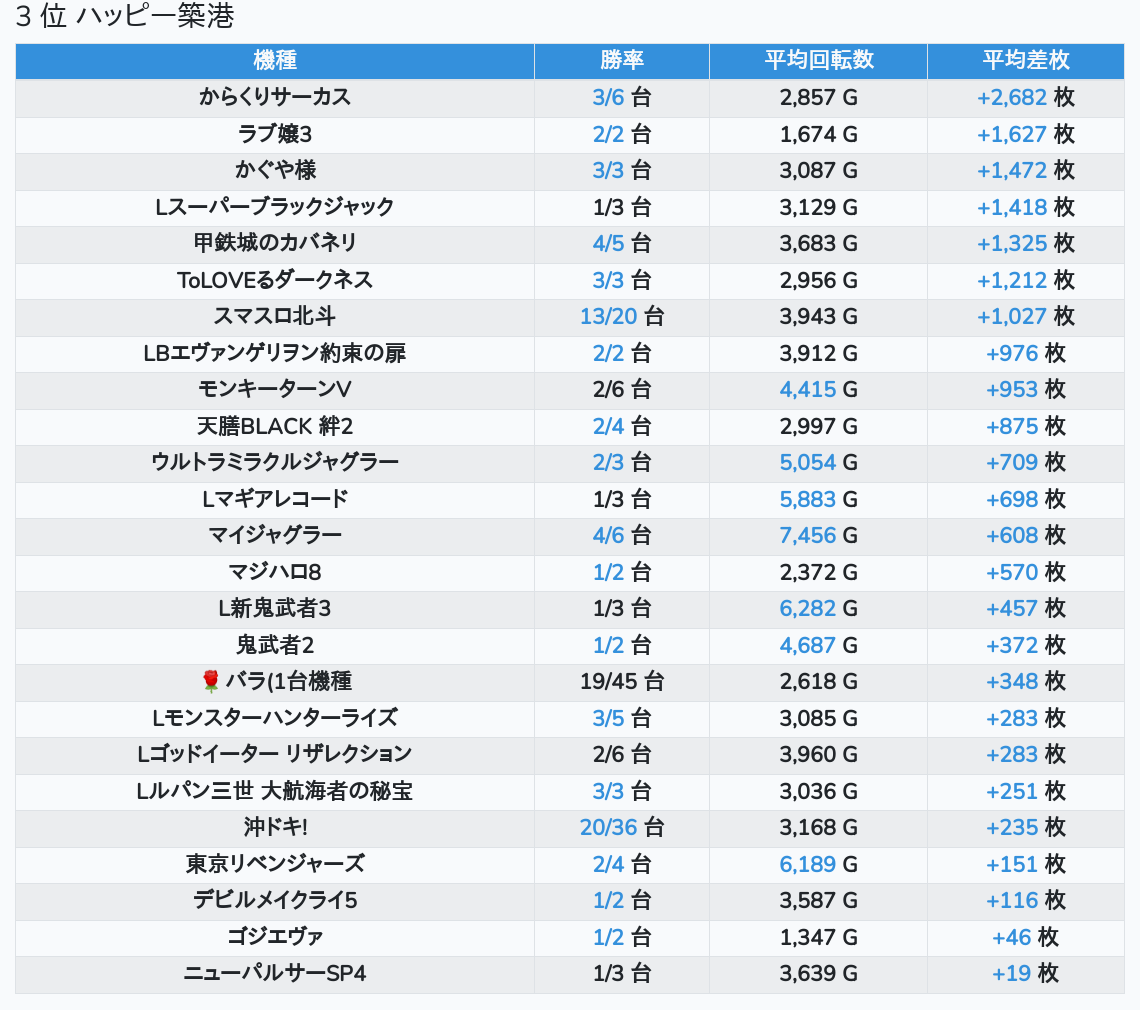This screenshot has width=1140, height=1010.
Task: Click the rose emoji beside バラ(1台機種
Action: tap(210, 682)
